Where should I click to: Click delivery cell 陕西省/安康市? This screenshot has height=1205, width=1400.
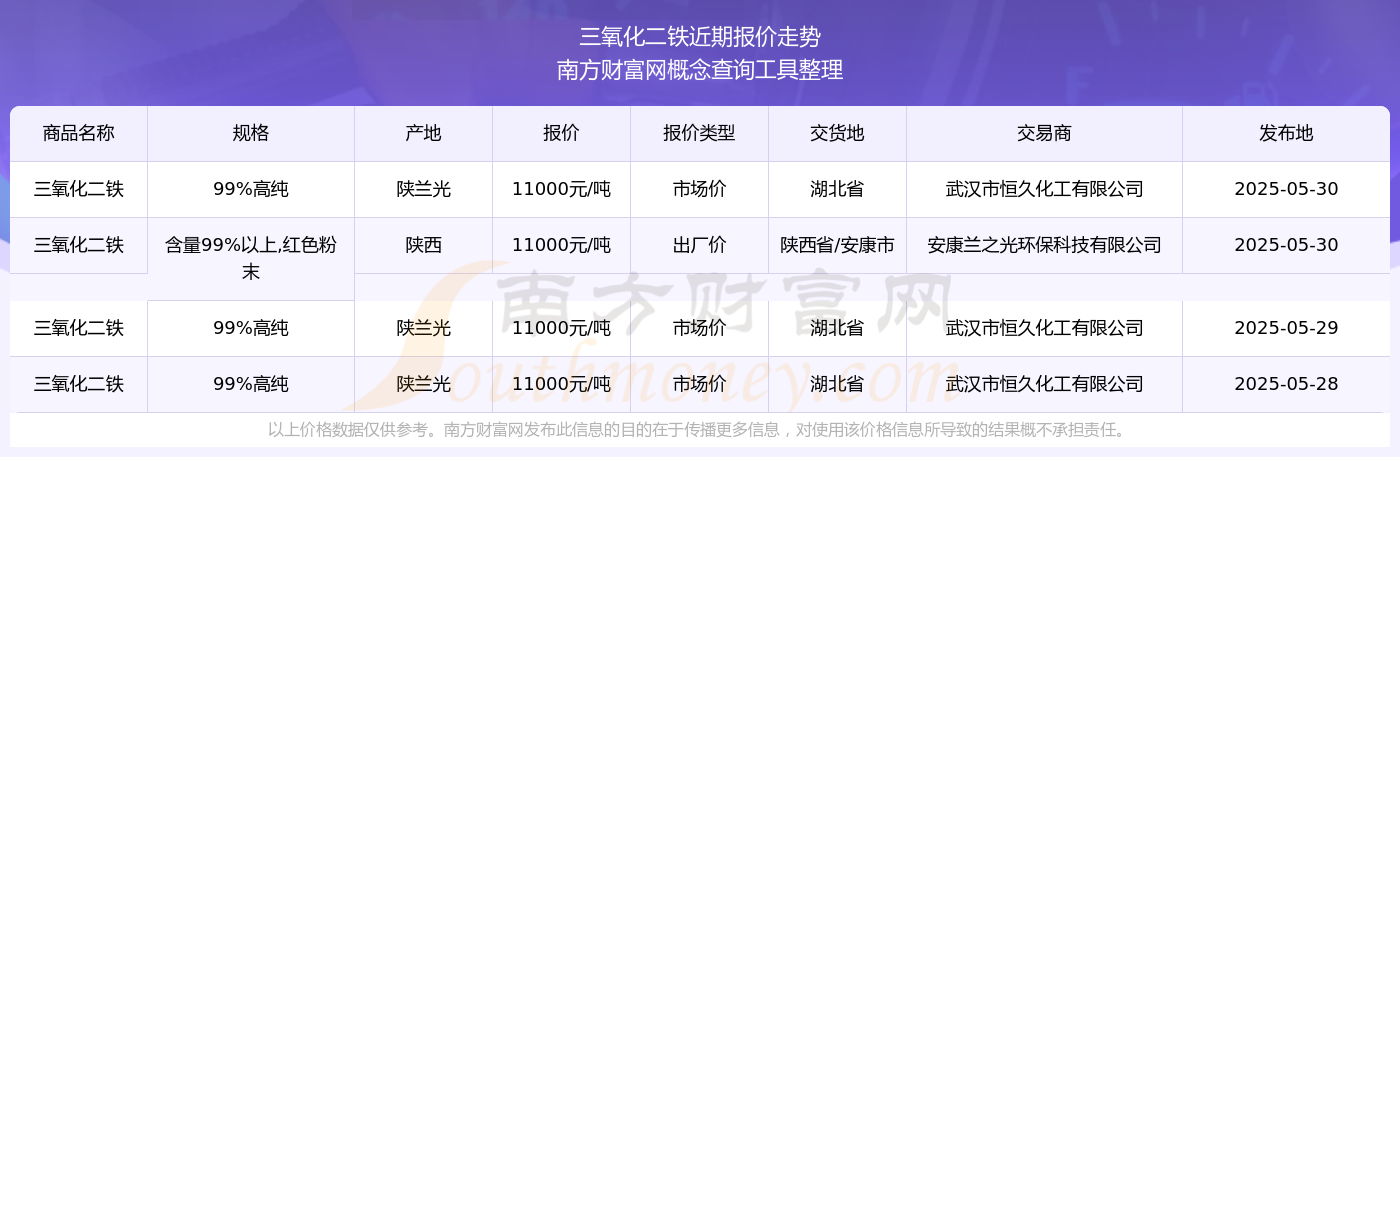[838, 245]
